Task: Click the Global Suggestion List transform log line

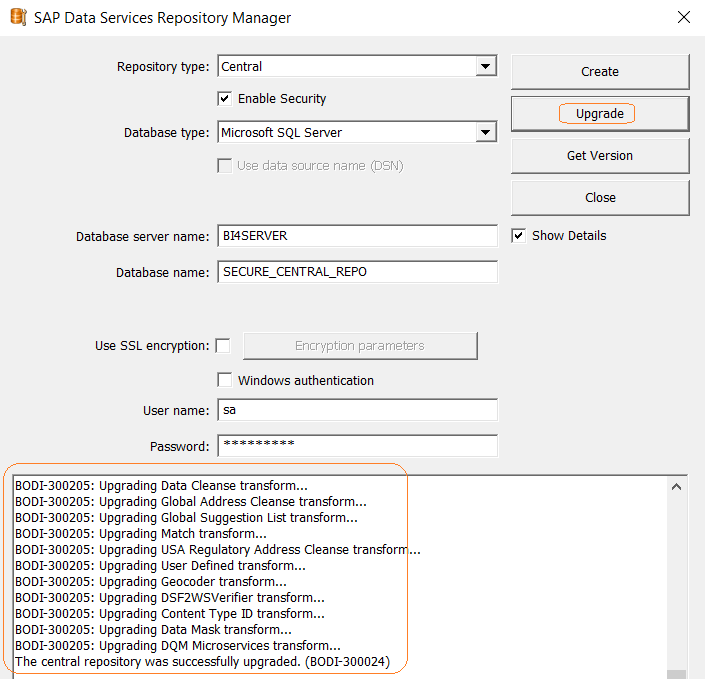Action: (x=186, y=518)
